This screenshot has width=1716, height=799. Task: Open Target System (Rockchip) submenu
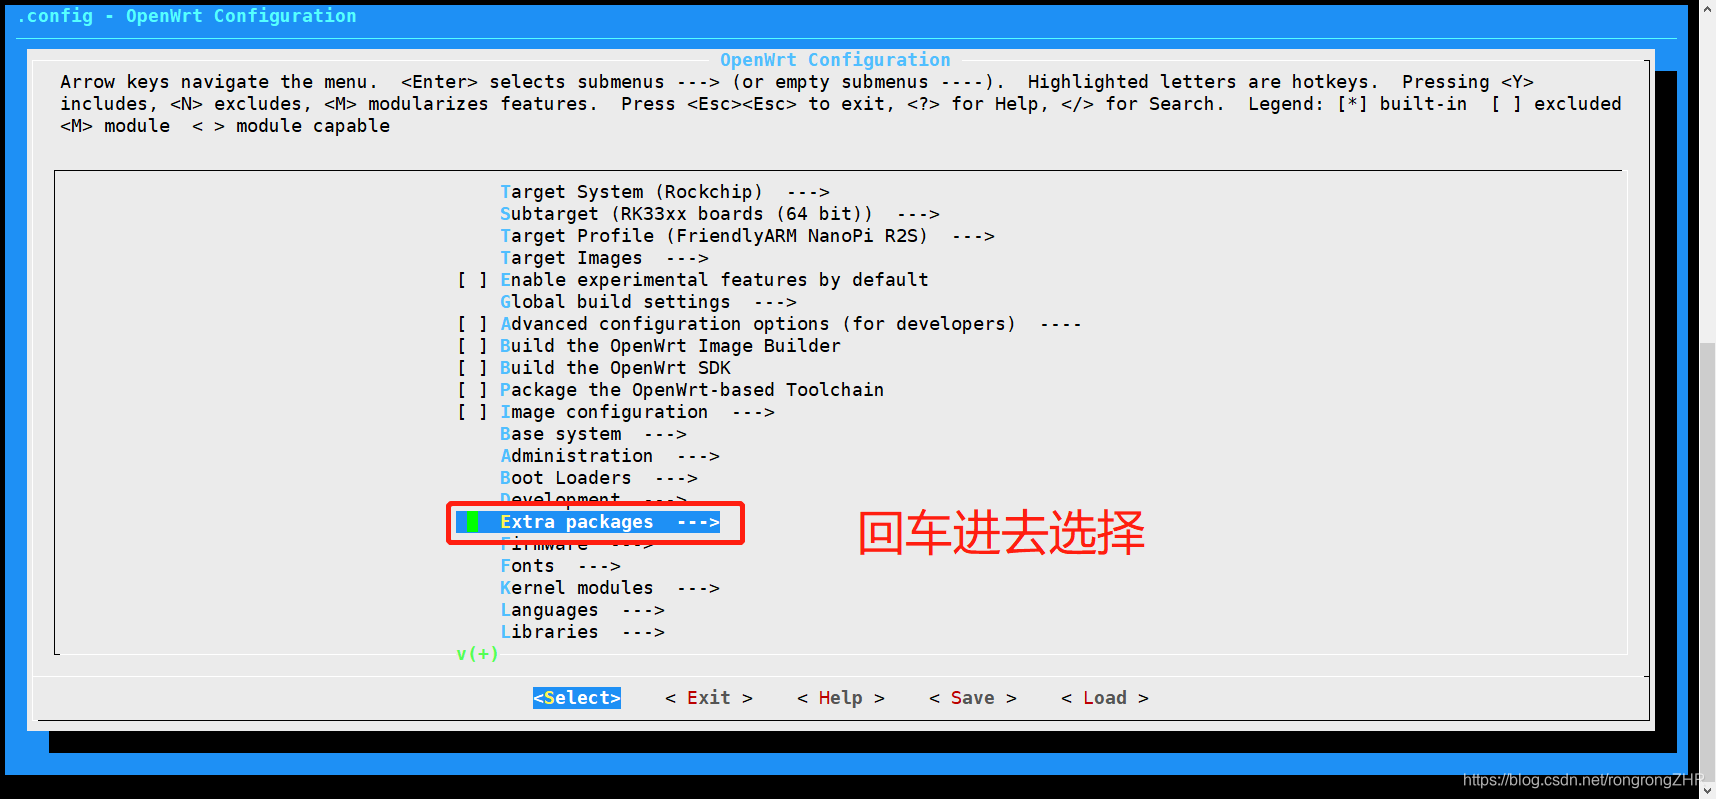(664, 192)
